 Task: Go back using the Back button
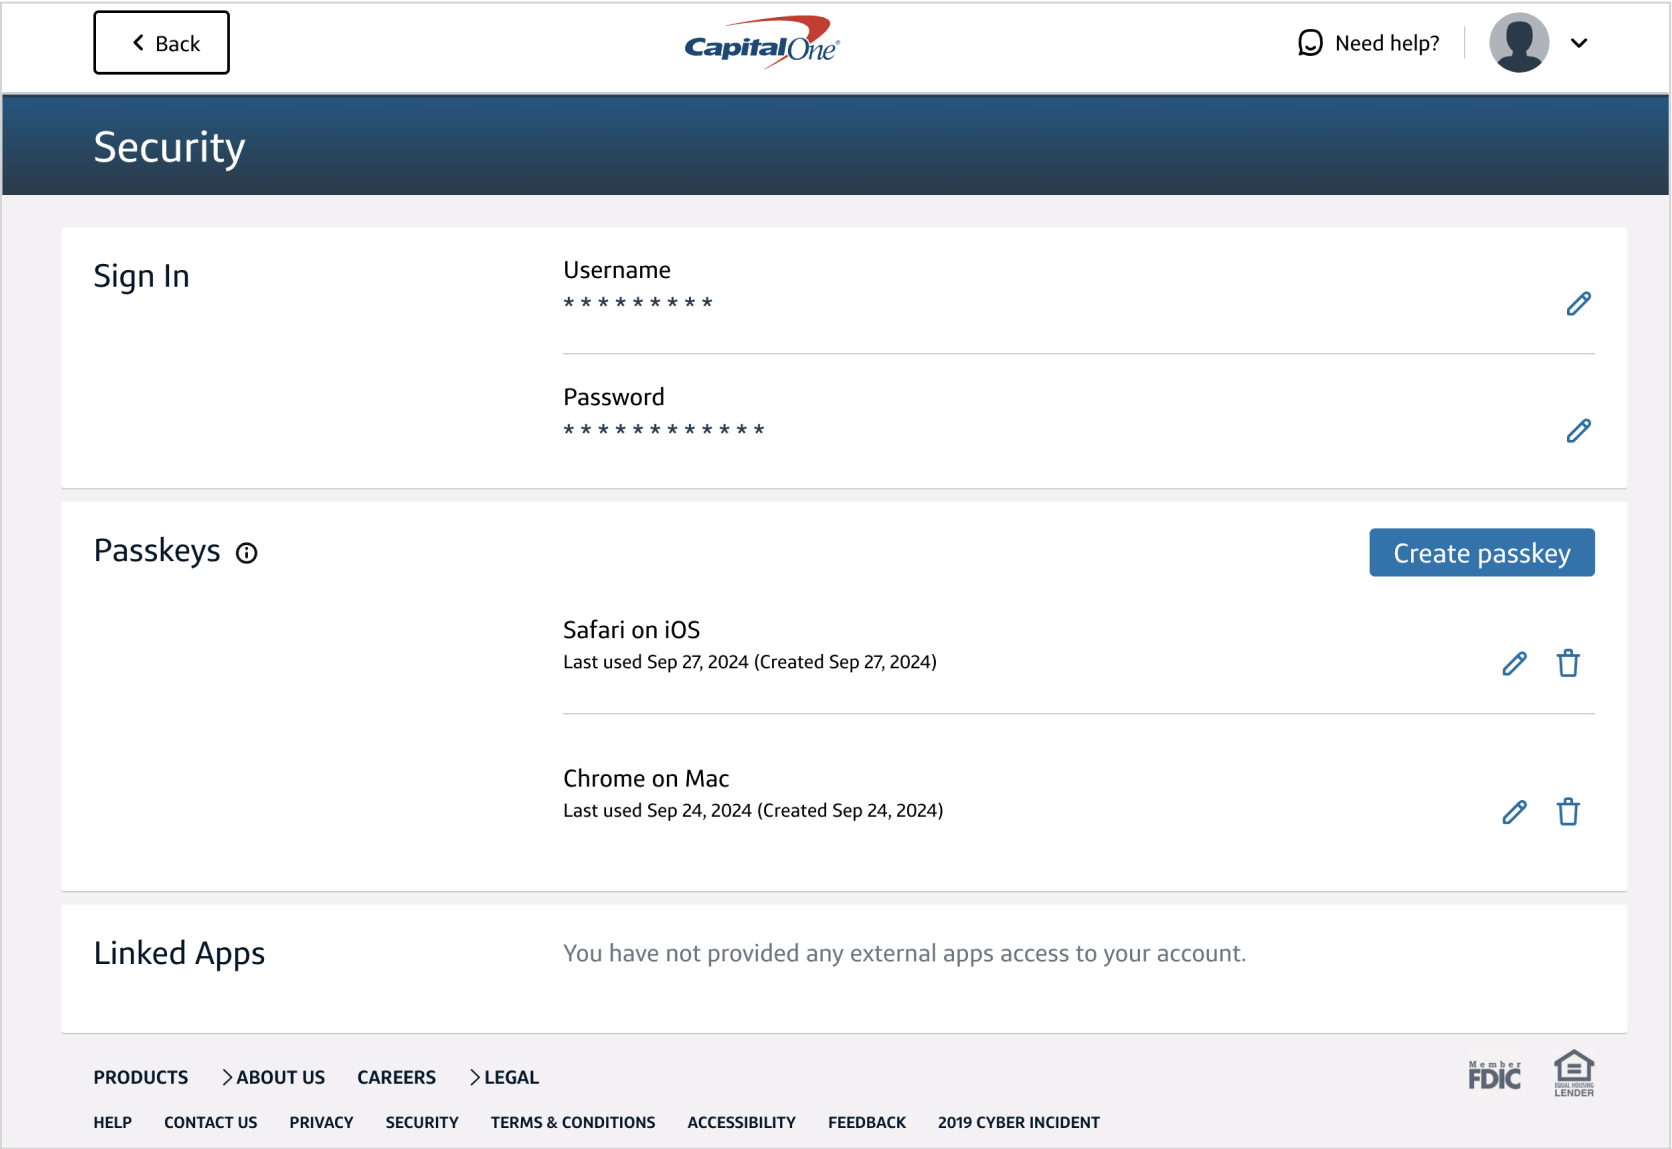point(161,42)
